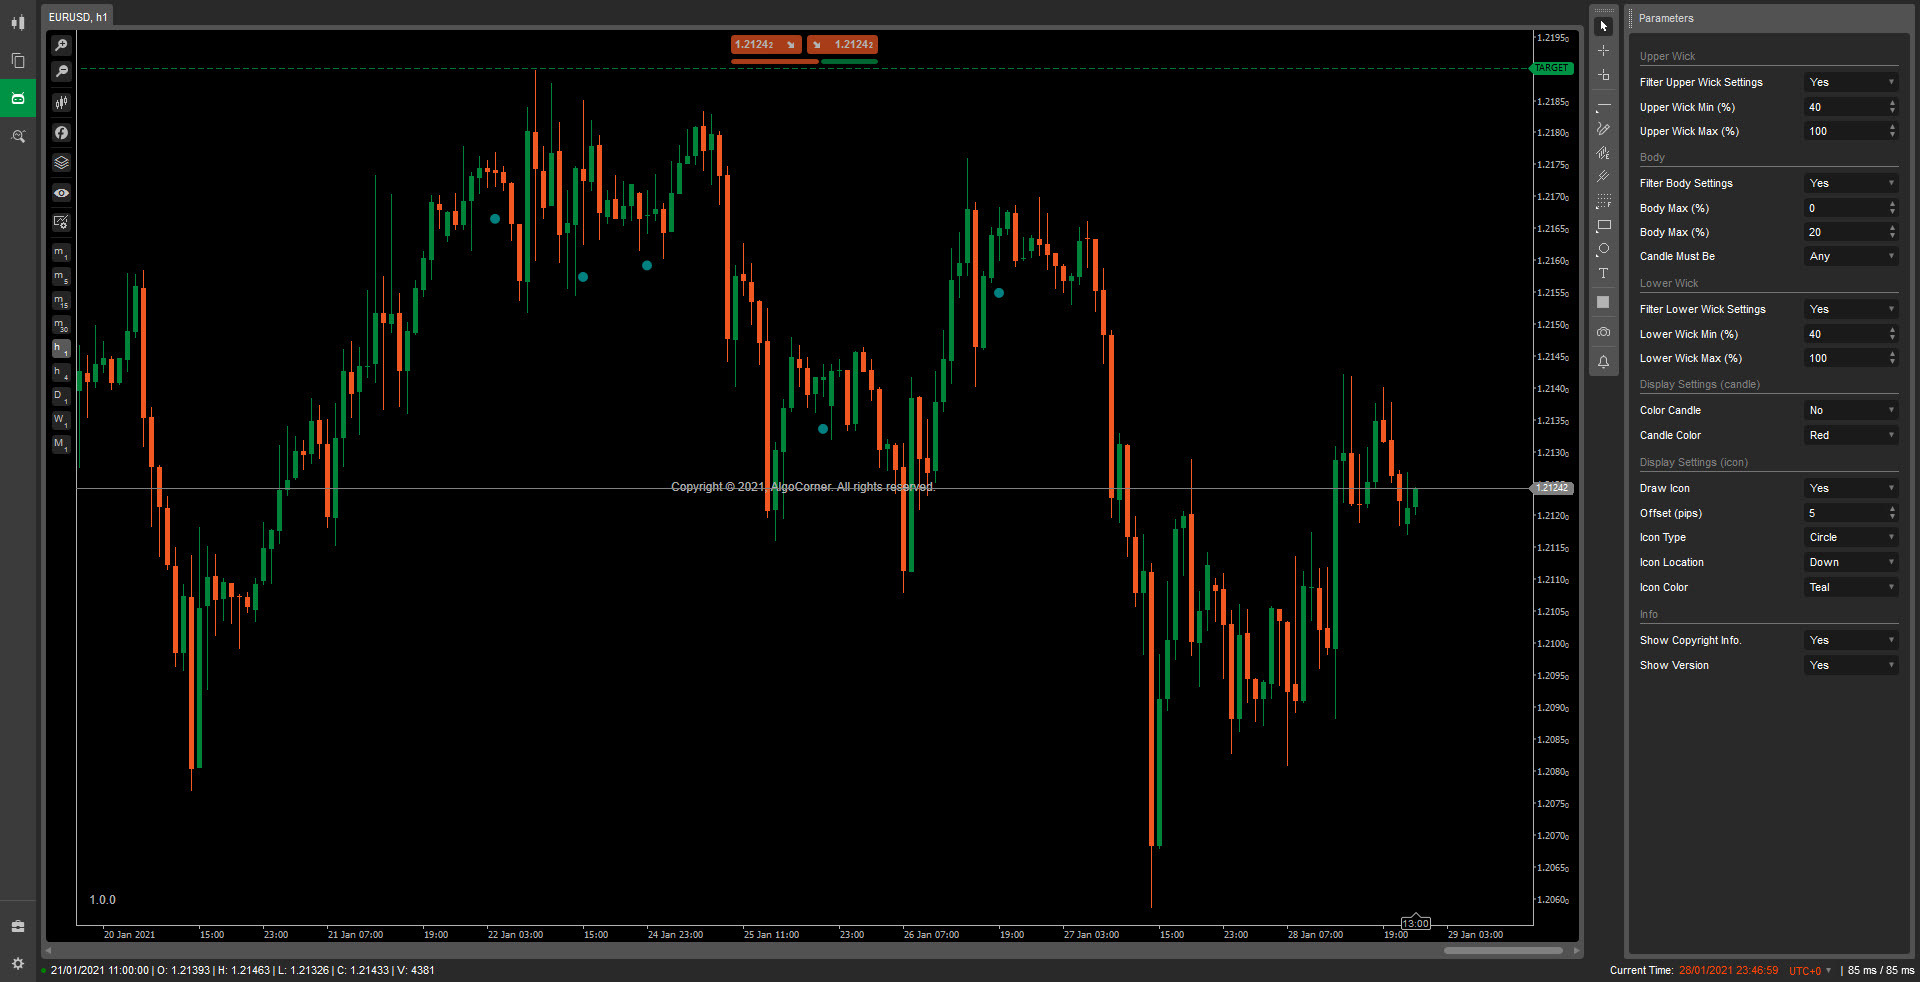Viewport: 1920px width, 982px height.
Task: Activate the crosshair tool
Action: (x=1603, y=51)
